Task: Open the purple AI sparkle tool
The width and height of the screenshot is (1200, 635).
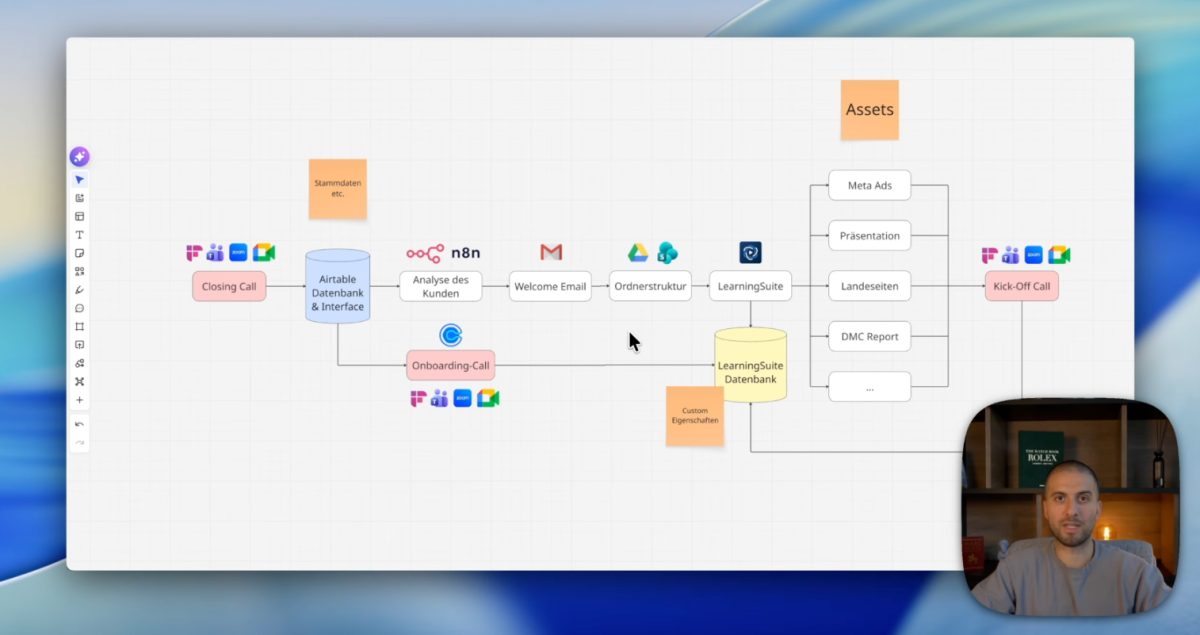Action: coord(79,157)
